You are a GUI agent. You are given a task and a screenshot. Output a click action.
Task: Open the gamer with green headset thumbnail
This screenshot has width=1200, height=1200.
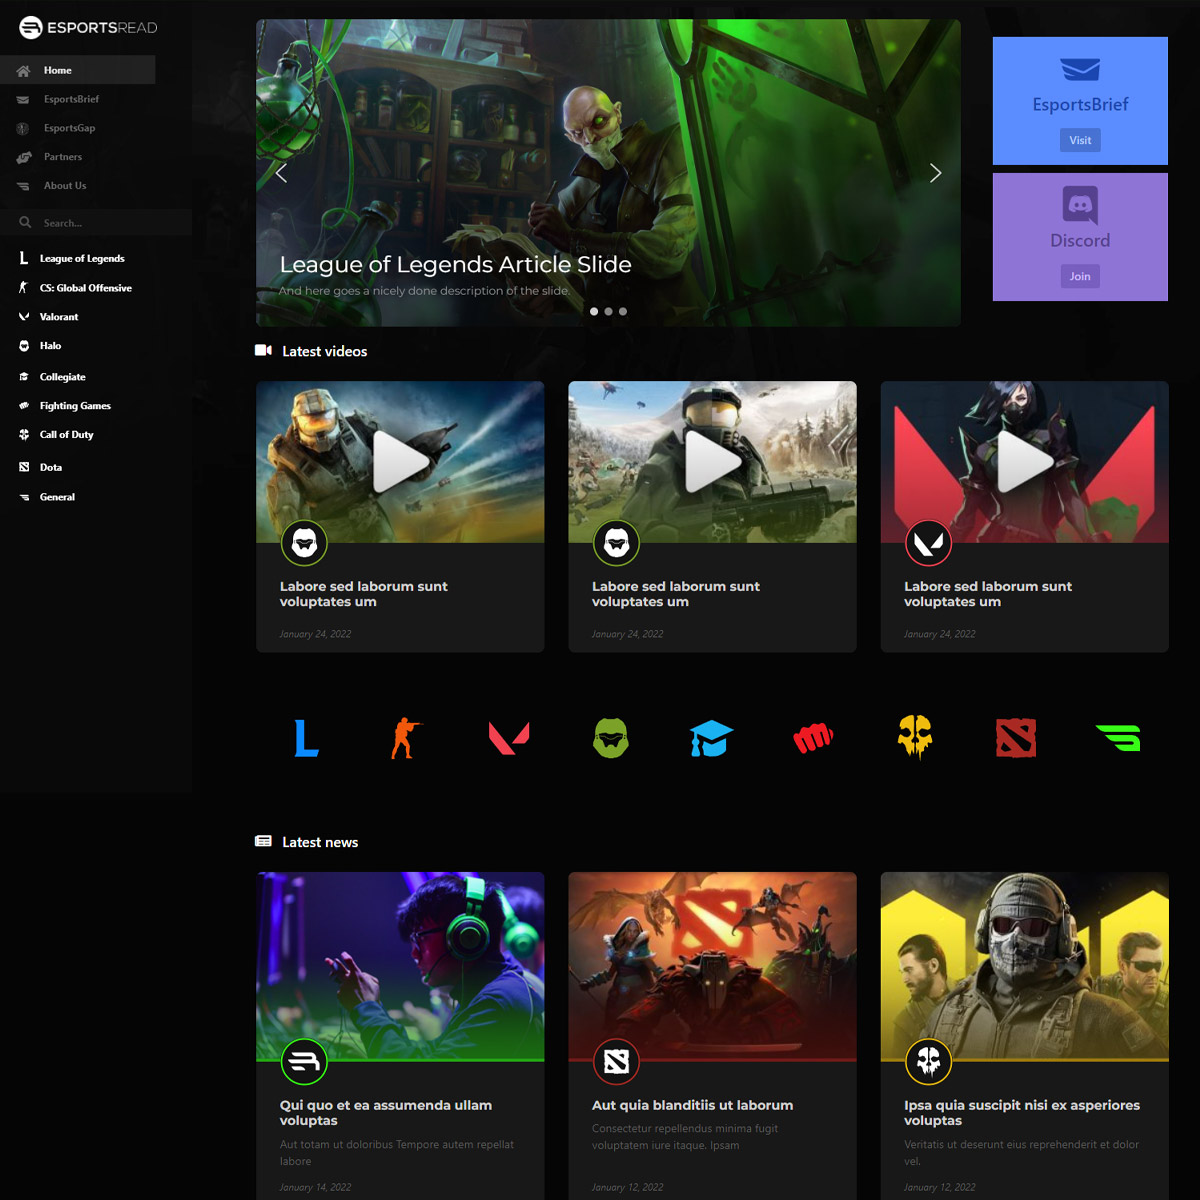(400, 966)
